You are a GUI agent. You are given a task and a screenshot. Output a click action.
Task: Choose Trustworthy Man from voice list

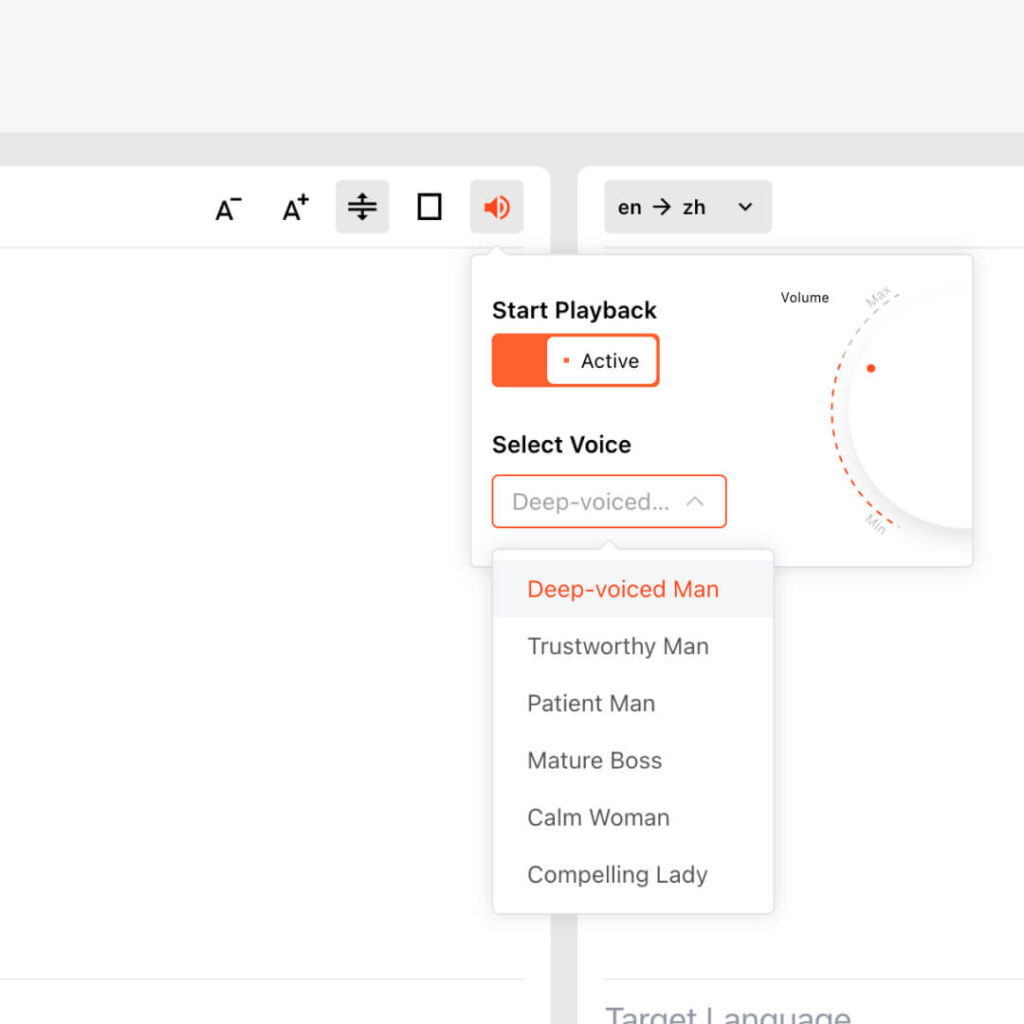618,646
